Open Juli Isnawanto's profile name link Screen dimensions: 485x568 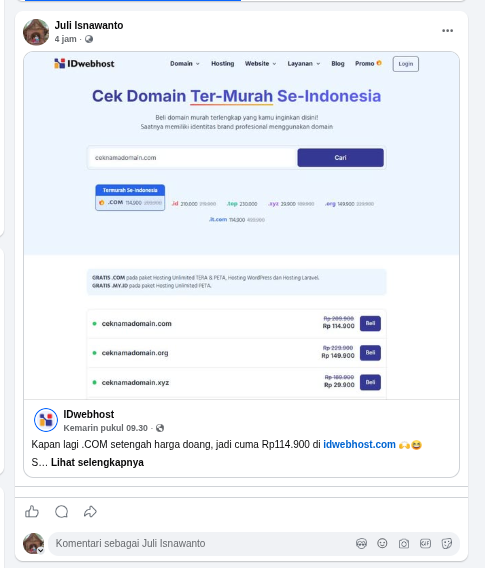point(89,25)
